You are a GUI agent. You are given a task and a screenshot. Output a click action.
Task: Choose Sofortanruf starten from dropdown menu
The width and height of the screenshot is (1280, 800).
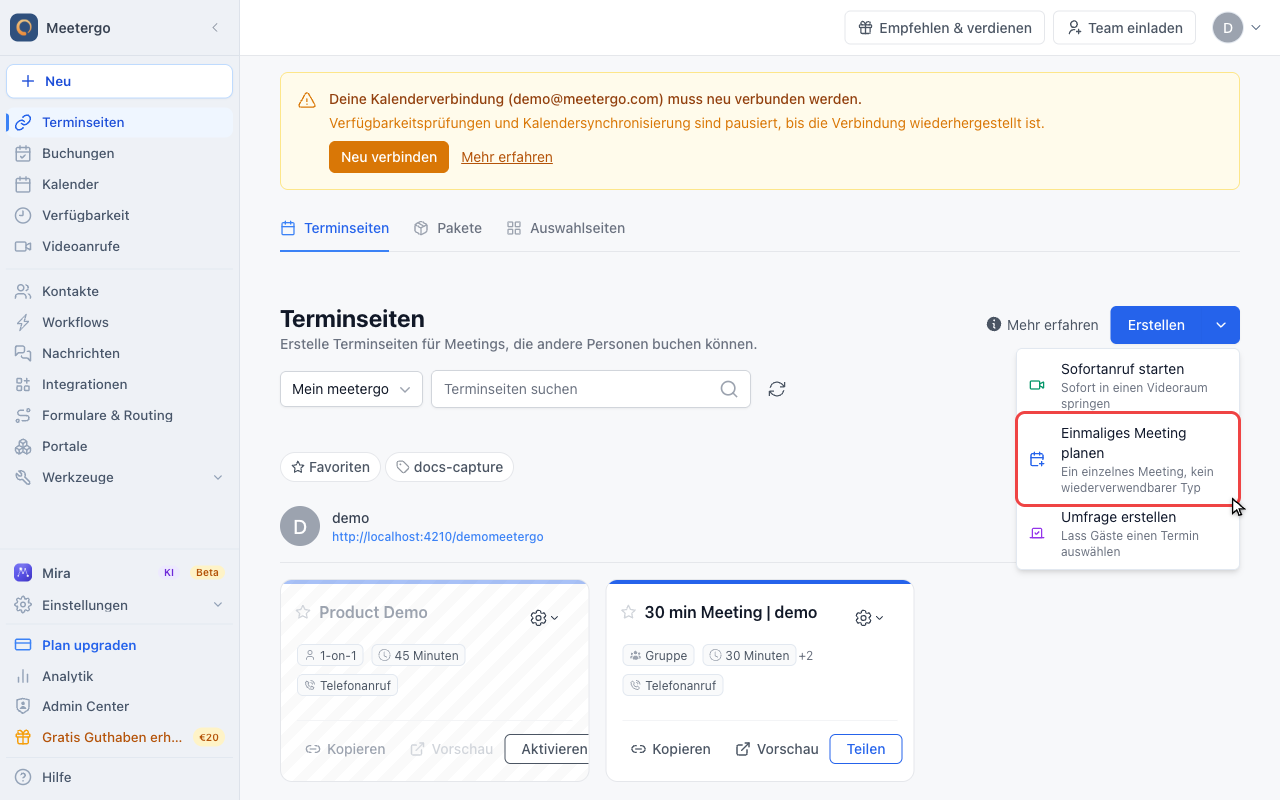click(x=1128, y=385)
